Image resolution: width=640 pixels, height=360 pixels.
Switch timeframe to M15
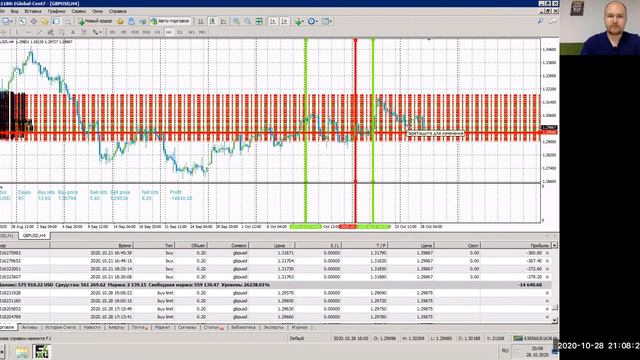135,32
